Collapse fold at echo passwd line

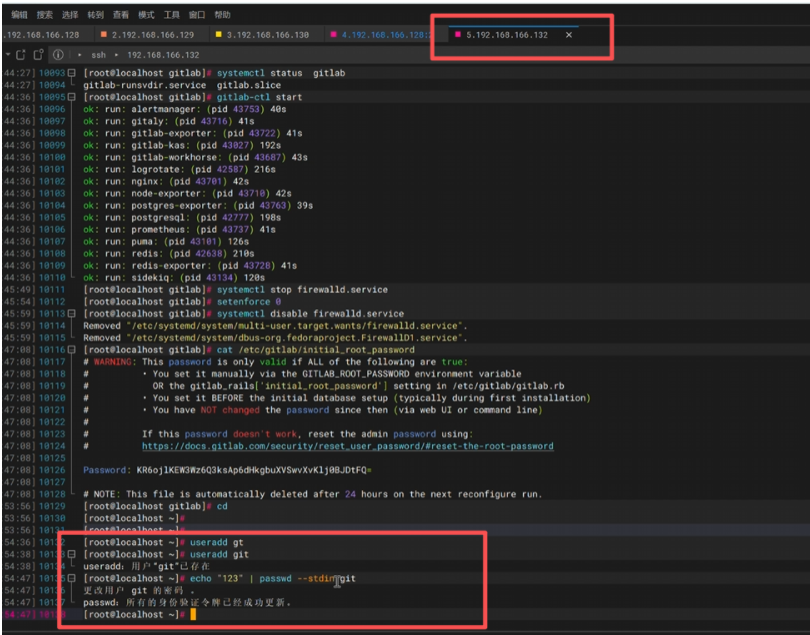pos(72,579)
